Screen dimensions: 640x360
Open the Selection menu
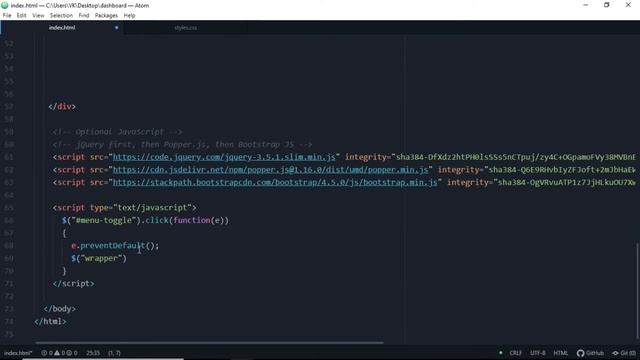pyautogui.click(x=61, y=16)
